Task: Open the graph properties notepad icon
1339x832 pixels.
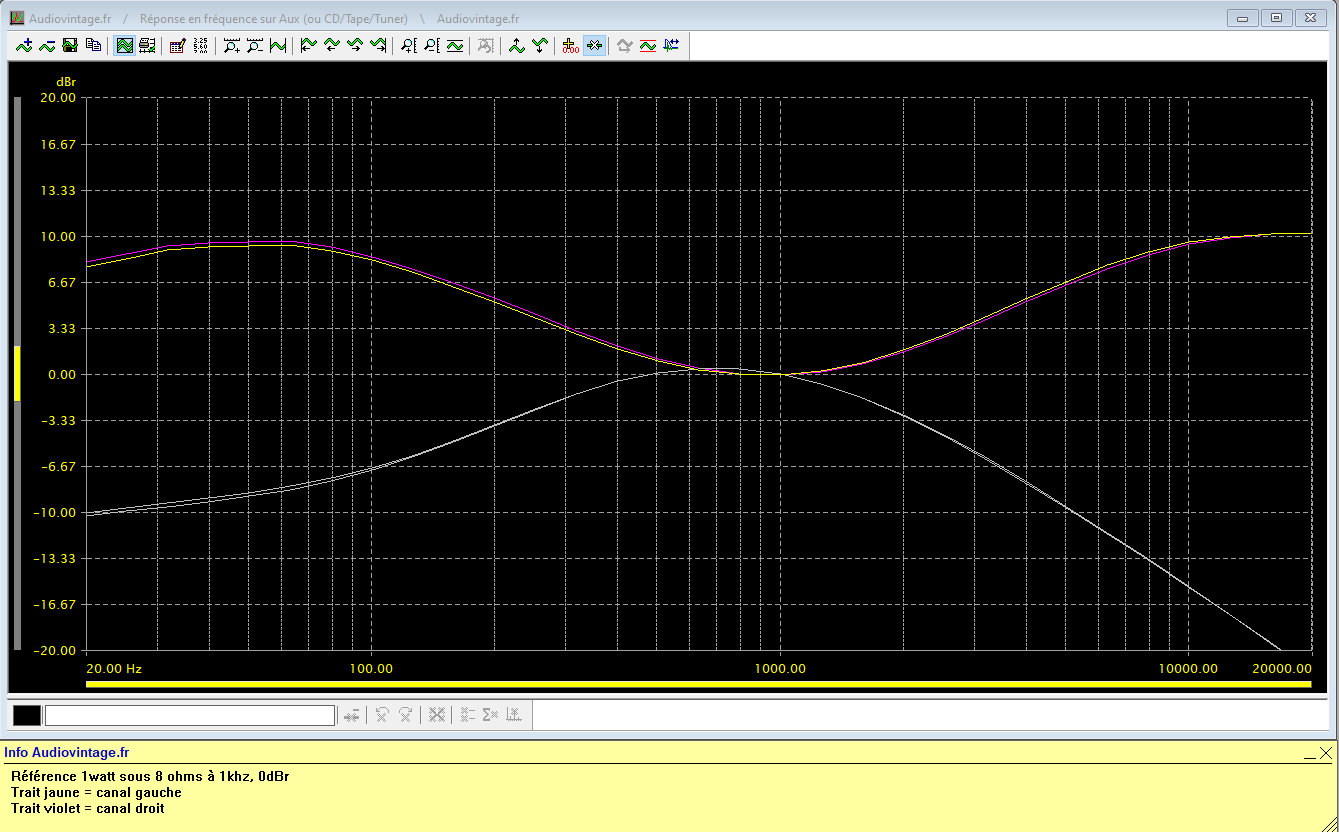Action: pos(177,45)
